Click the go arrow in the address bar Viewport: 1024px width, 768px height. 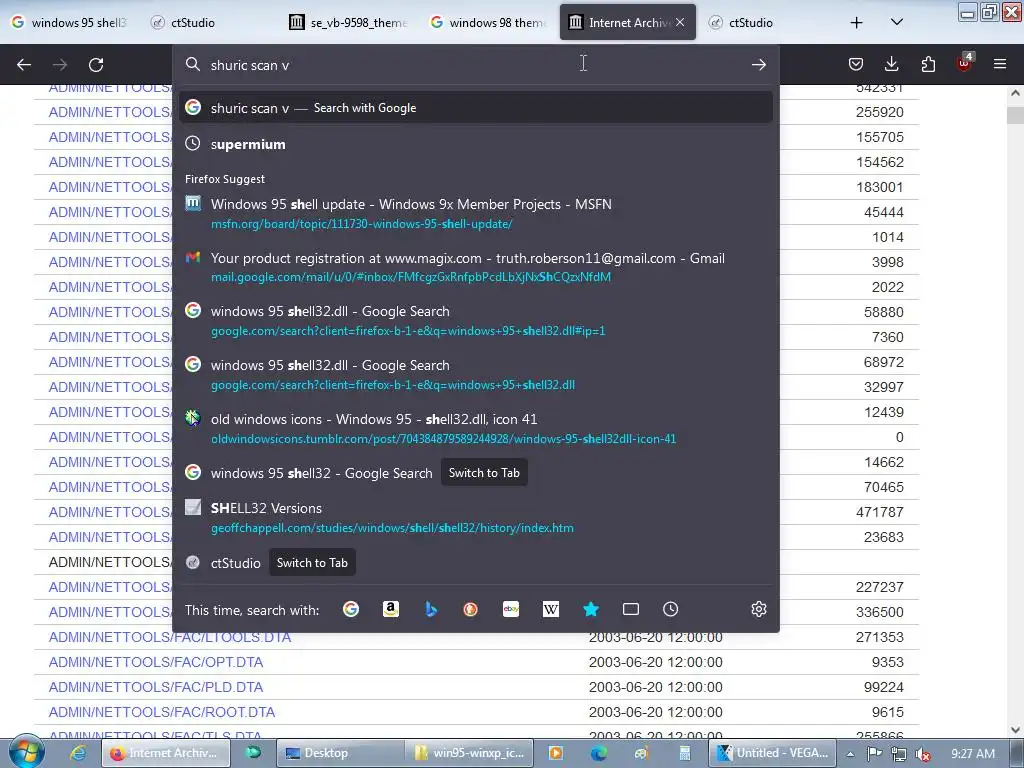coord(758,64)
